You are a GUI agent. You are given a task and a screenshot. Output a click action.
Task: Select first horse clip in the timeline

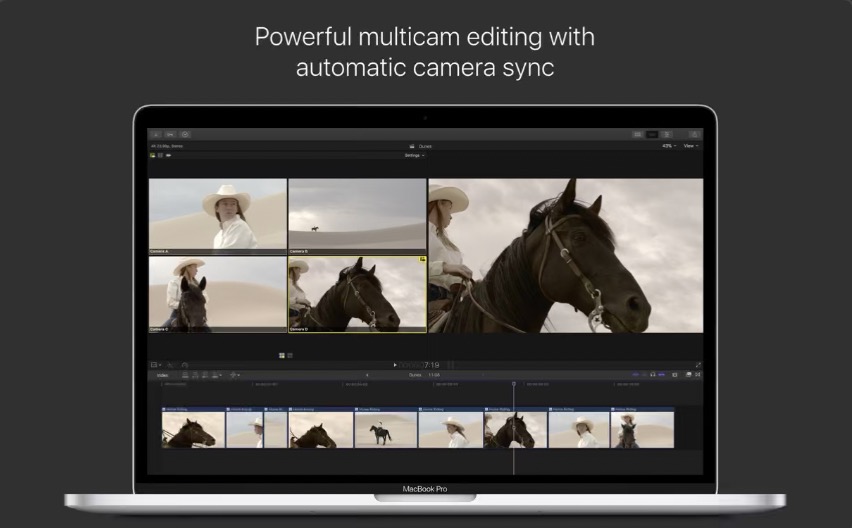click(x=193, y=430)
